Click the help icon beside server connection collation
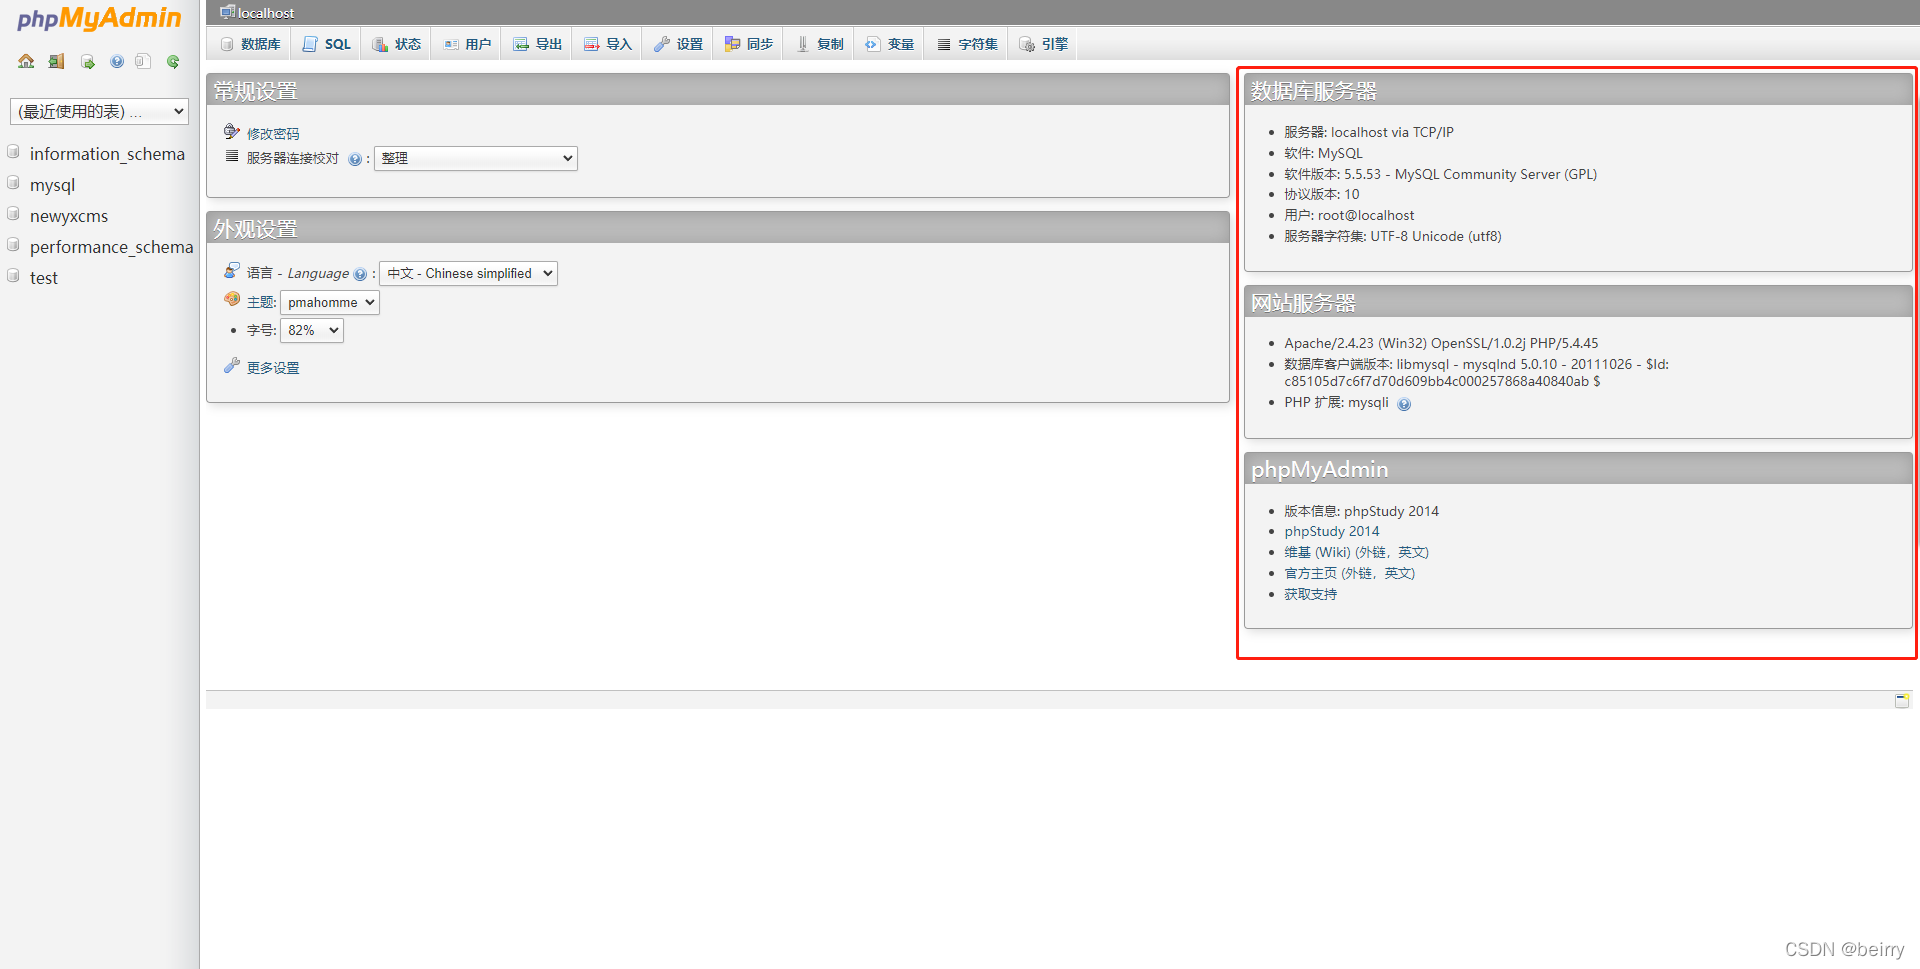The width and height of the screenshot is (1920, 969). 355,159
